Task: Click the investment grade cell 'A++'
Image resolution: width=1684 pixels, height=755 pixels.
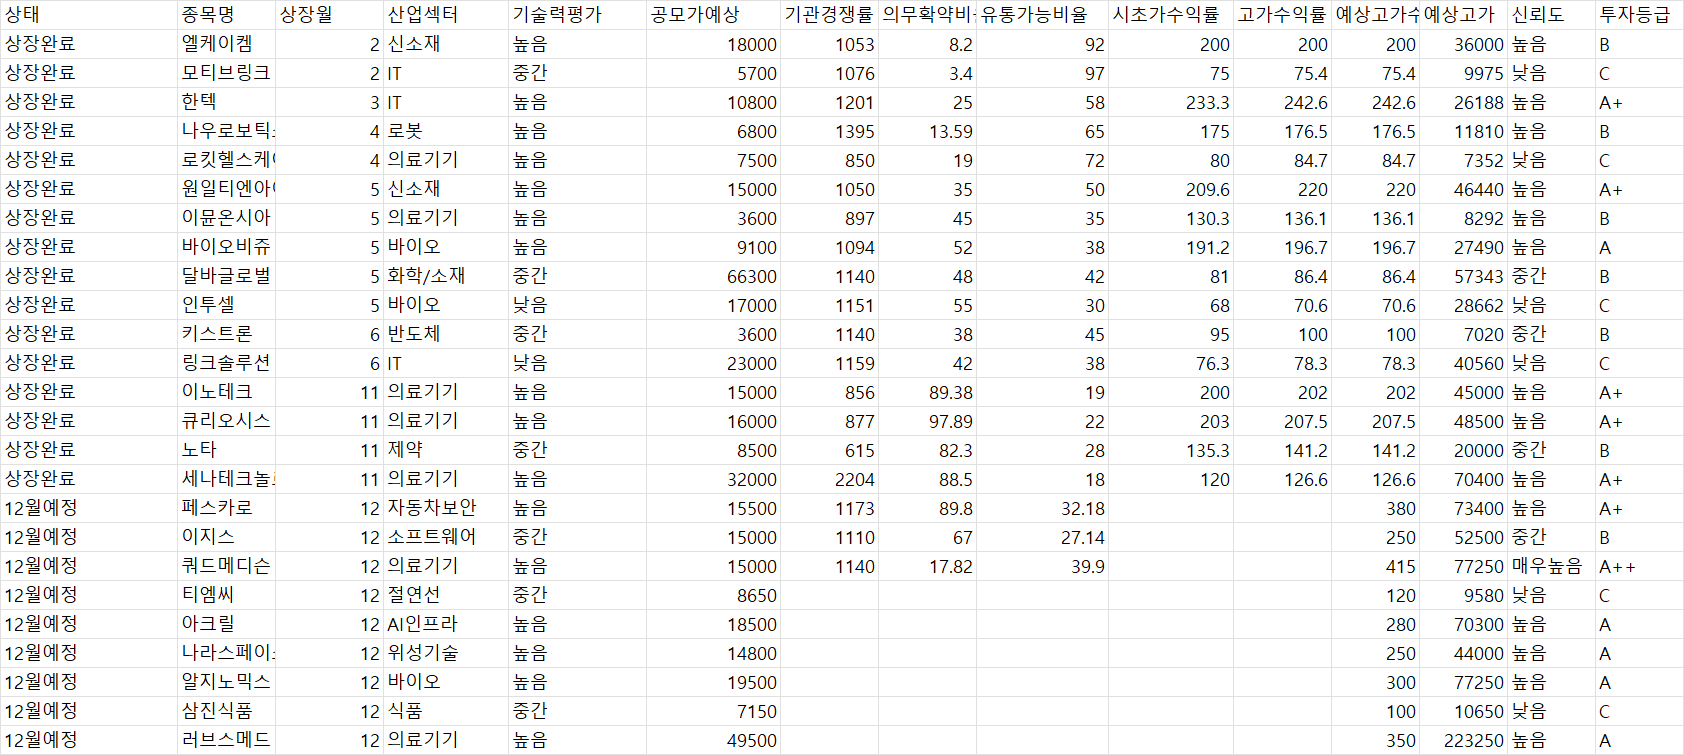Action: click(x=1639, y=566)
